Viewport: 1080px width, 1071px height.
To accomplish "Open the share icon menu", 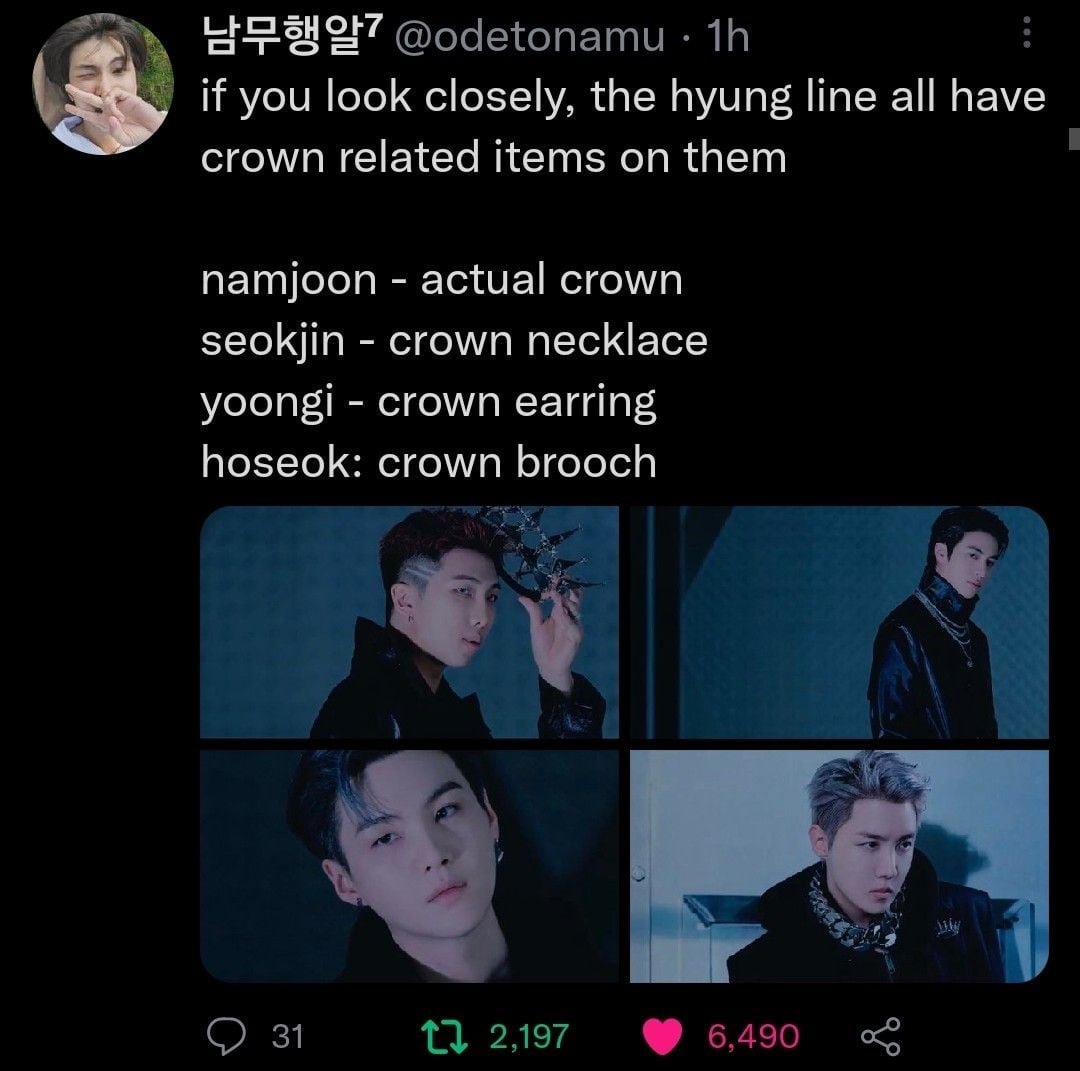I will pos(880,1035).
